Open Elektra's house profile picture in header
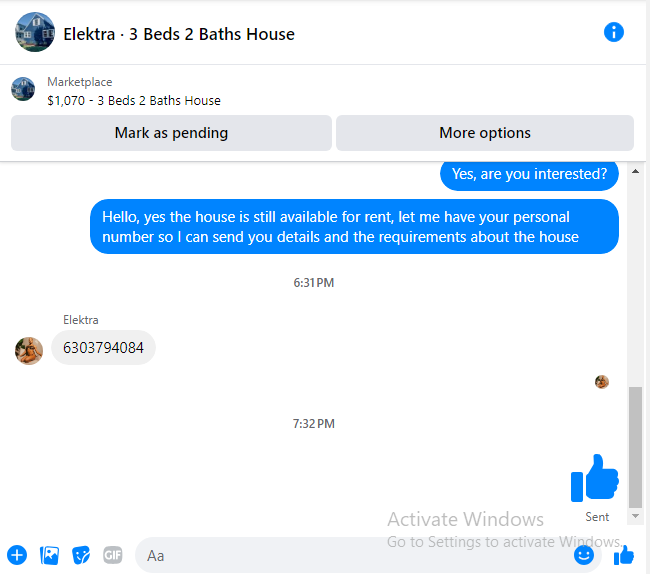Image resolution: width=650 pixels, height=574 pixels. click(35, 32)
